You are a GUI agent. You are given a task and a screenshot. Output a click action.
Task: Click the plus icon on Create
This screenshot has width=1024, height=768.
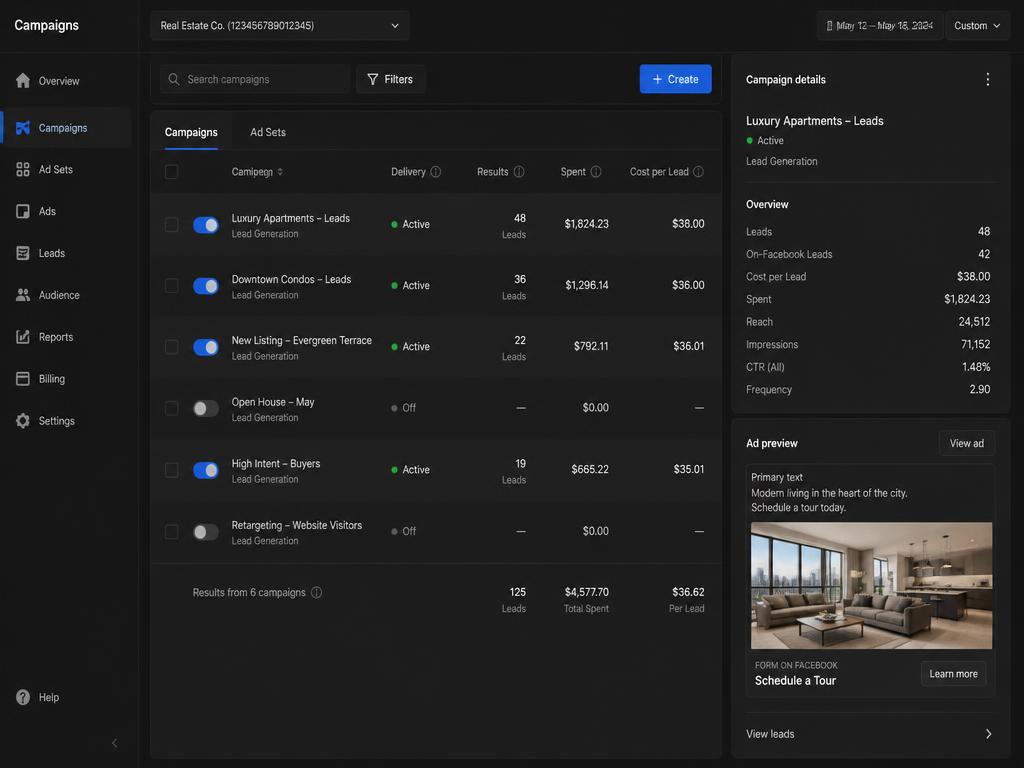coord(657,79)
